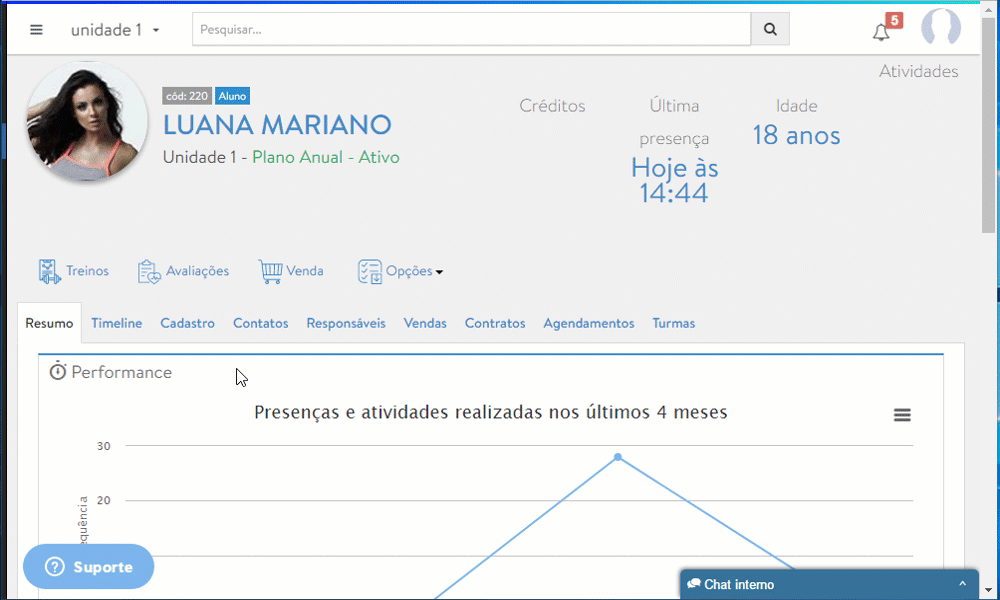Click the search magnifier icon
Image resolution: width=1000 pixels, height=600 pixels.
(x=769, y=29)
